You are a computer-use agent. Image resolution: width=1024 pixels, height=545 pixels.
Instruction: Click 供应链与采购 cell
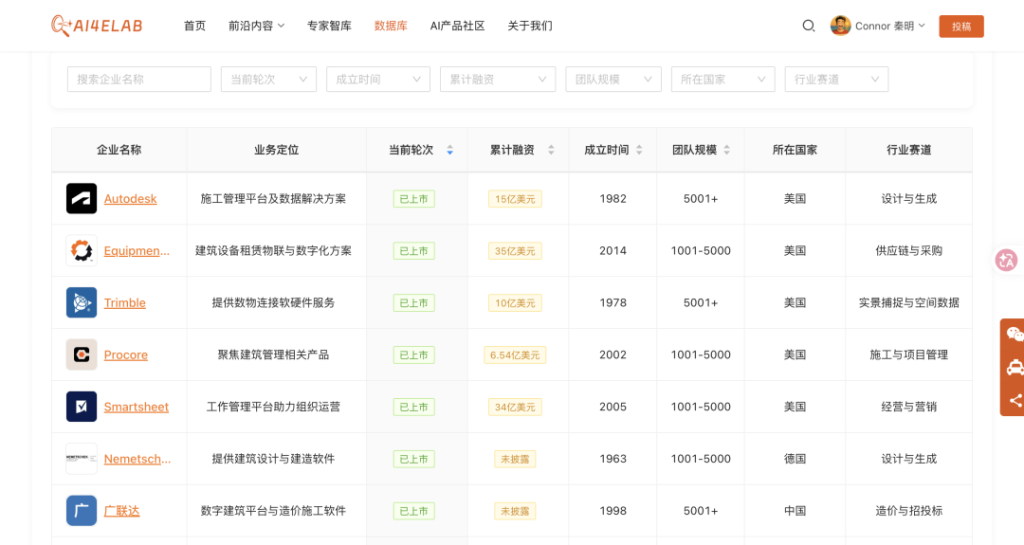[908, 251]
